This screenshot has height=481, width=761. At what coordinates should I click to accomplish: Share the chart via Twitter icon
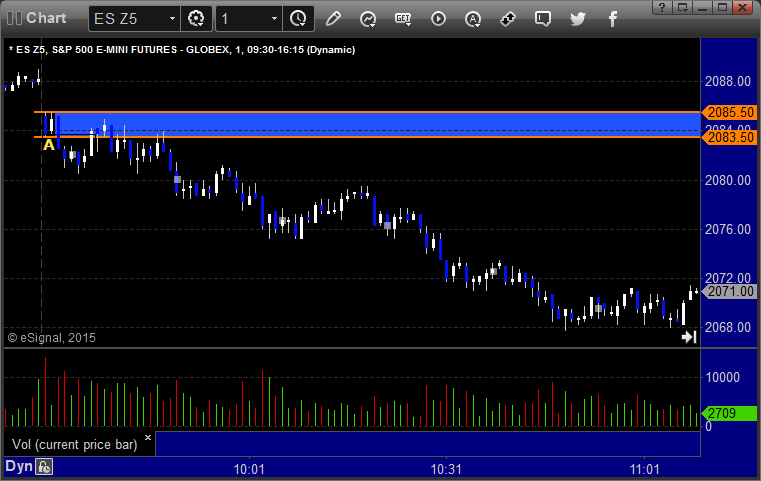tap(578, 19)
